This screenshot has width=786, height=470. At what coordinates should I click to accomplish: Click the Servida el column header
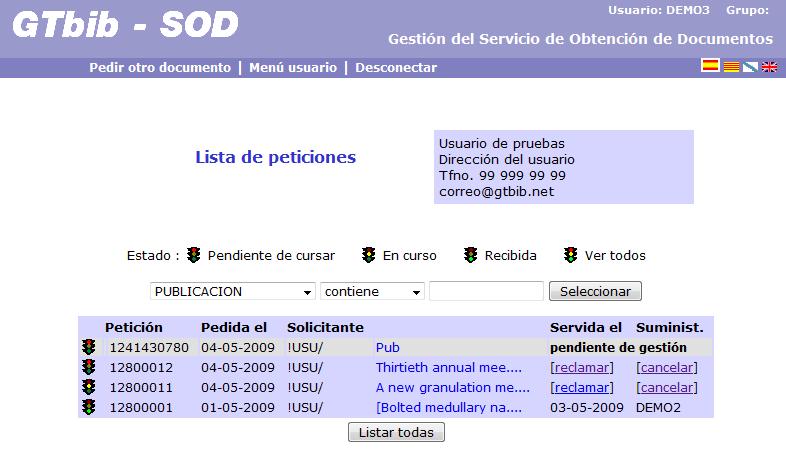(585, 327)
